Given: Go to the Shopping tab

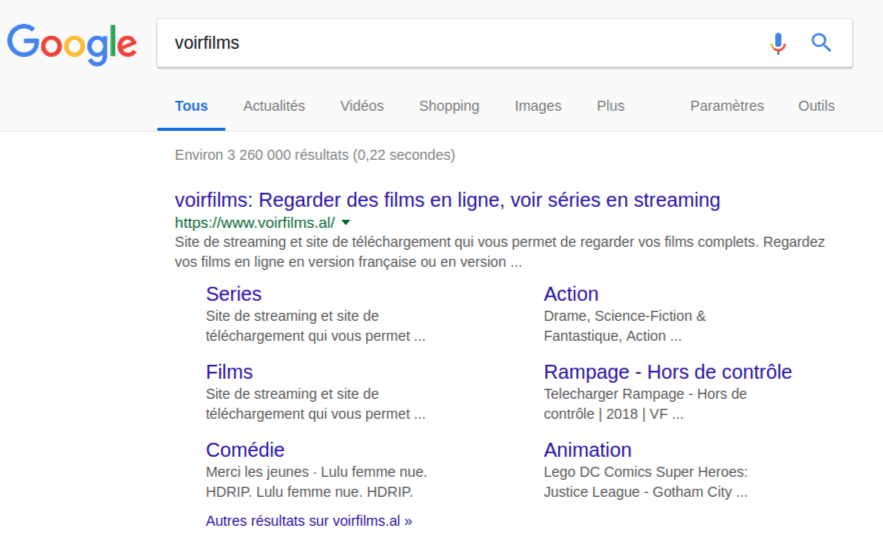Looking at the screenshot, I should tap(449, 106).
